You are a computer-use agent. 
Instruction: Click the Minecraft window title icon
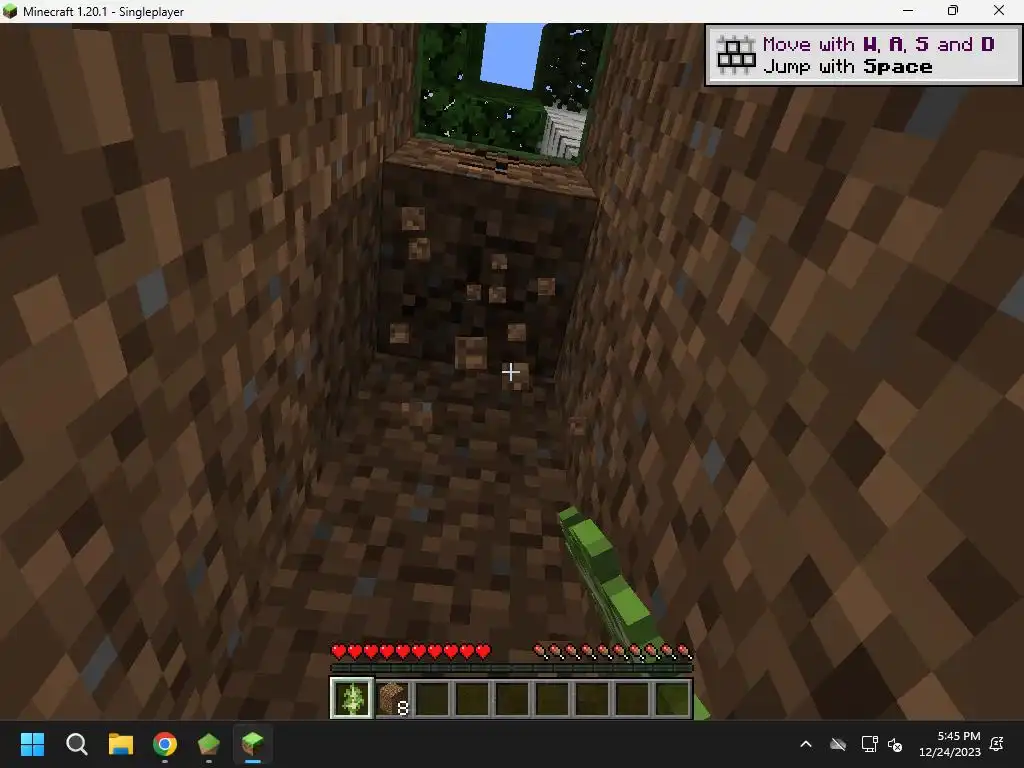[x=10, y=11]
